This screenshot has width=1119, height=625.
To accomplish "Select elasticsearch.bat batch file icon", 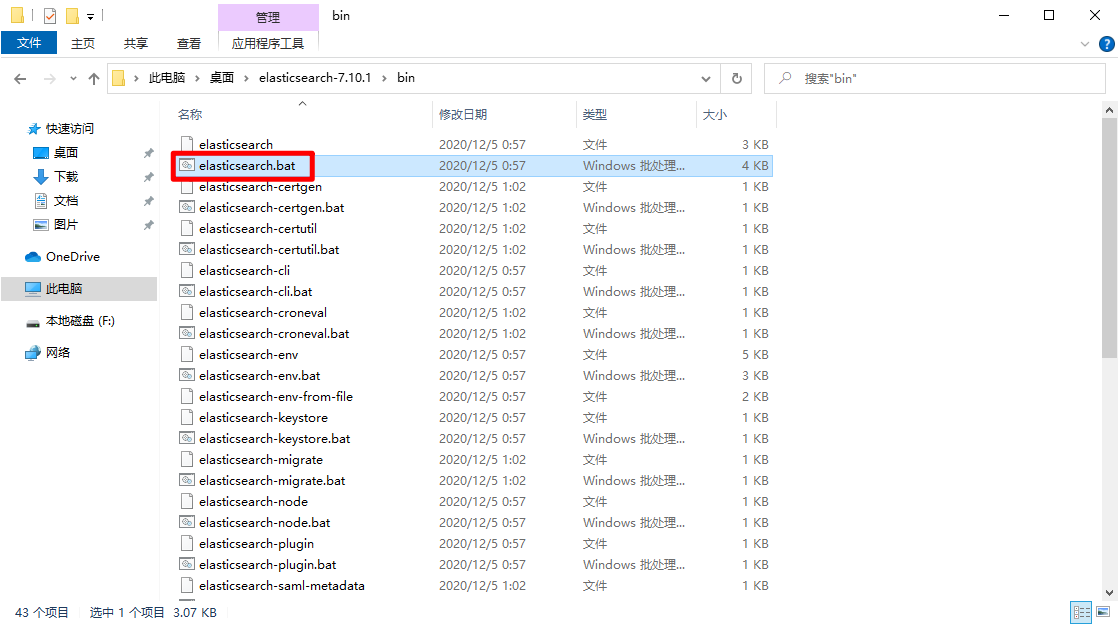I will pos(187,166).
